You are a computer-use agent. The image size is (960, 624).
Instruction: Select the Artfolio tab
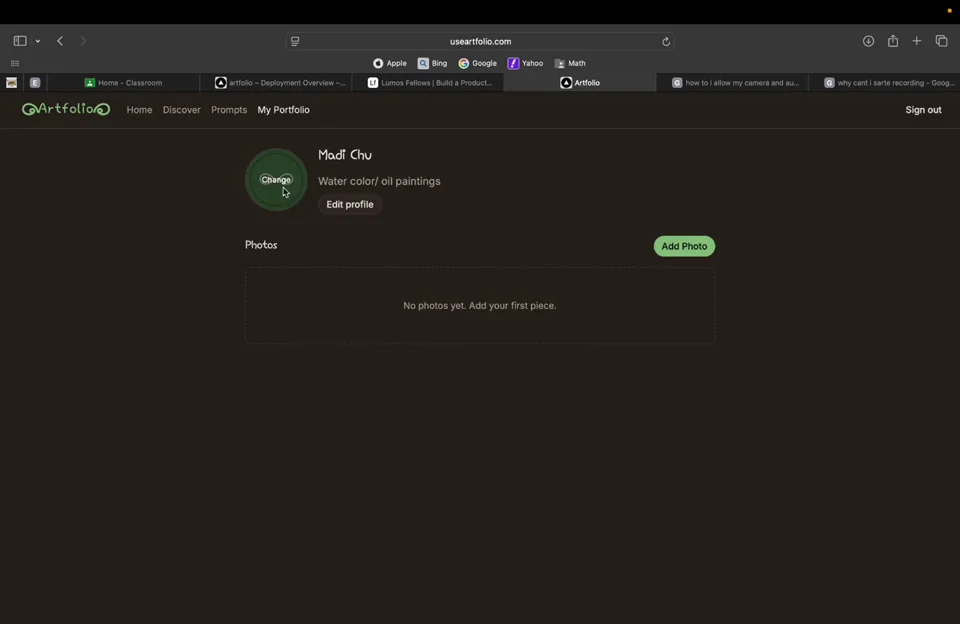pyautogui.click(x=580, y=83)
